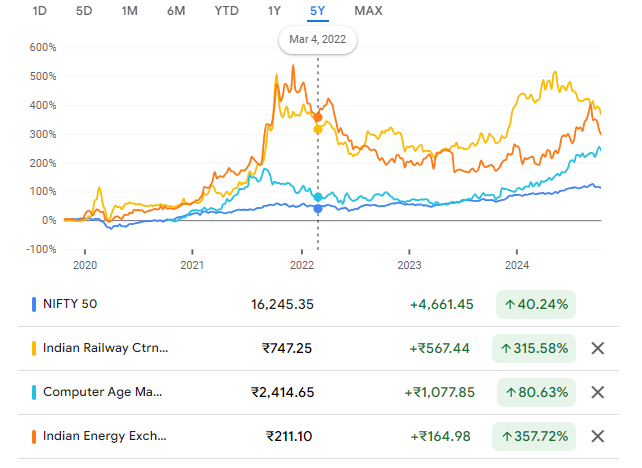The height and width of the screenshot is (468, 642).
Task: Click the teal Computer Age color marker
Action: coord(34,392)
